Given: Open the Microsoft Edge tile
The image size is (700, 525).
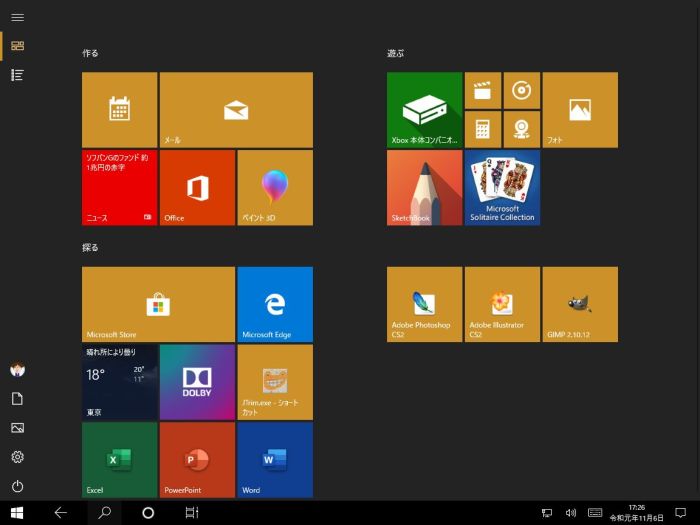Looking at the screenshot, I should pyautogui.click(x=274, y=304).
